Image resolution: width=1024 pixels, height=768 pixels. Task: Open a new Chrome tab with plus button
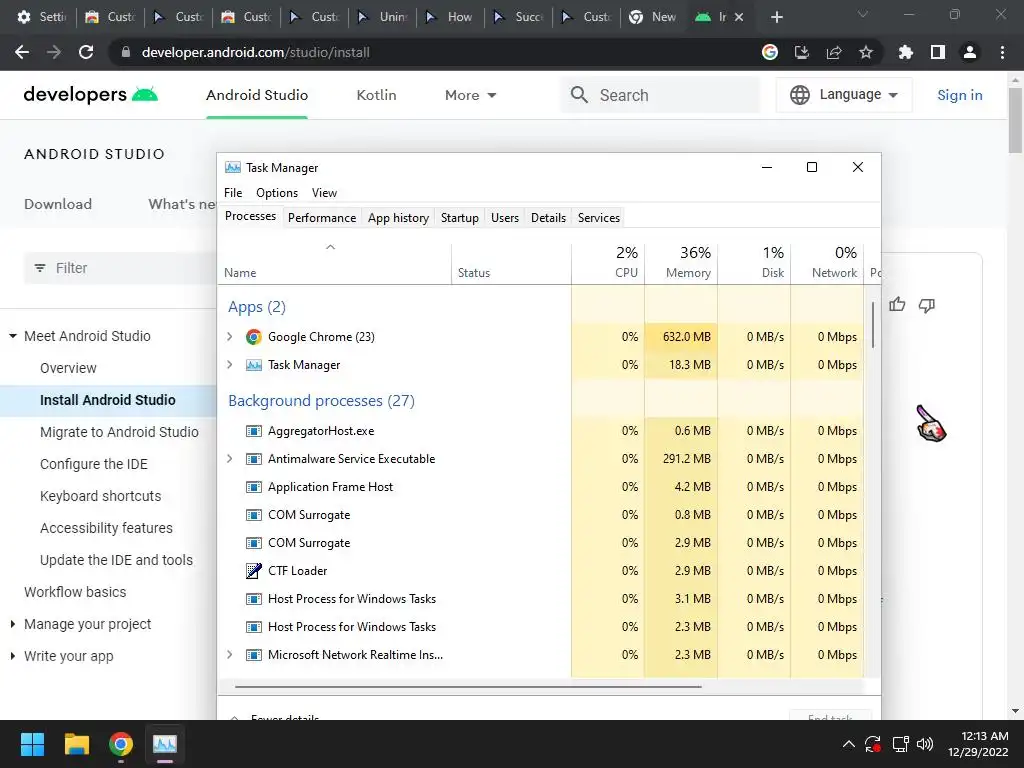776,17
